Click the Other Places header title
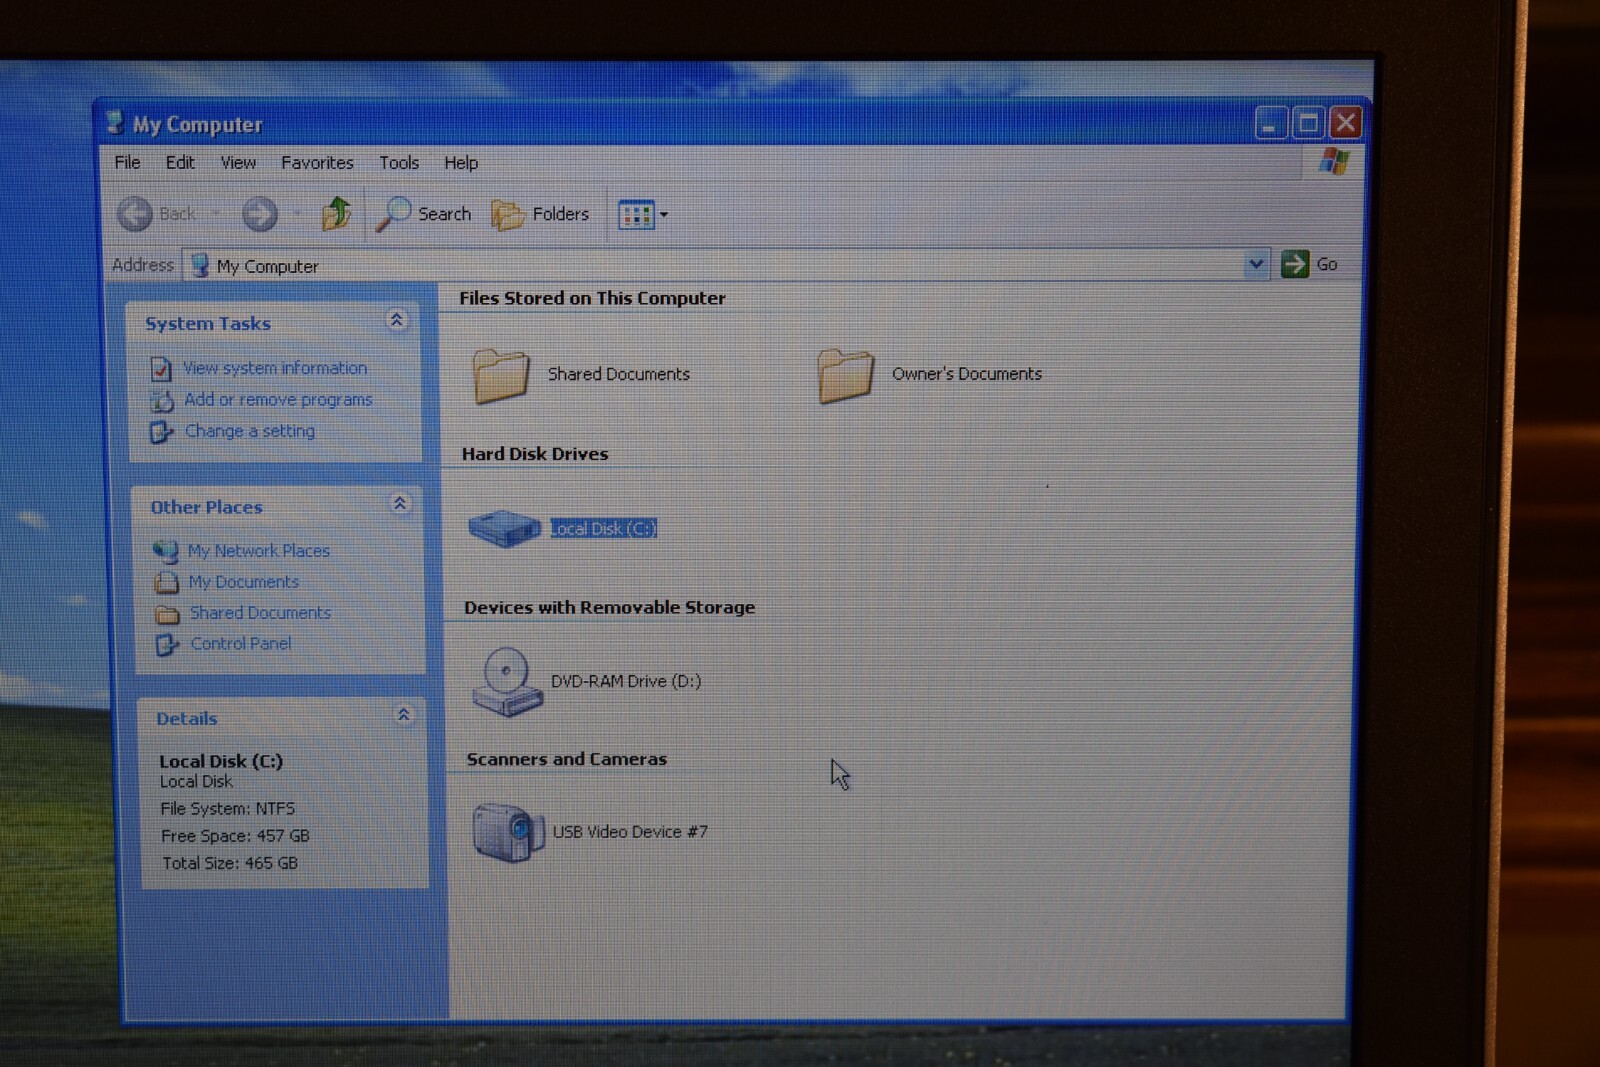Screen dimensions: 1600x1067 tap(206, 507)
